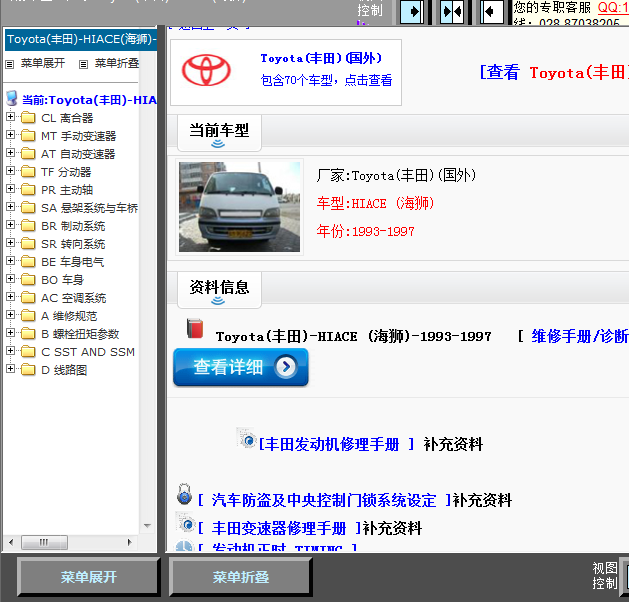Image resolution: width=629 pixels, height=602 pixels.
Task: Click the red book manual icon
Action: [x=195, y=328]
